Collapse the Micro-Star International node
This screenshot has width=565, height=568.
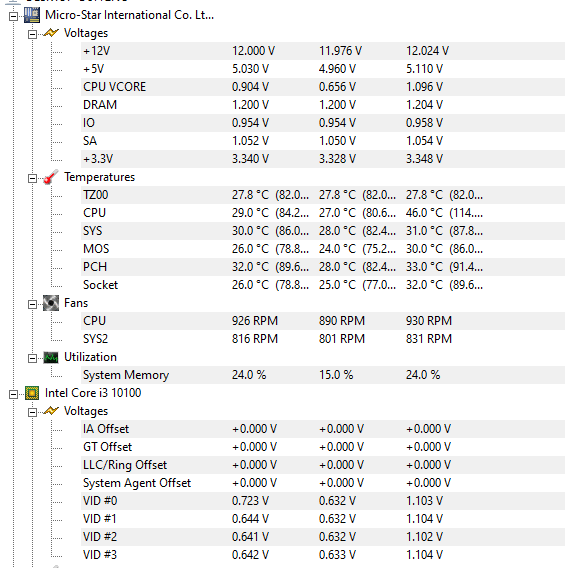tap(13, 16)
